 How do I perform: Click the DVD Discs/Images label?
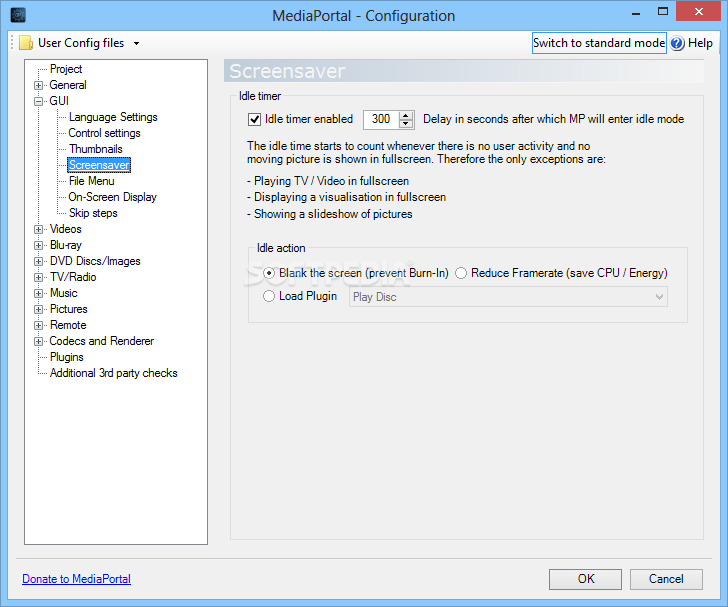[95, 261]
